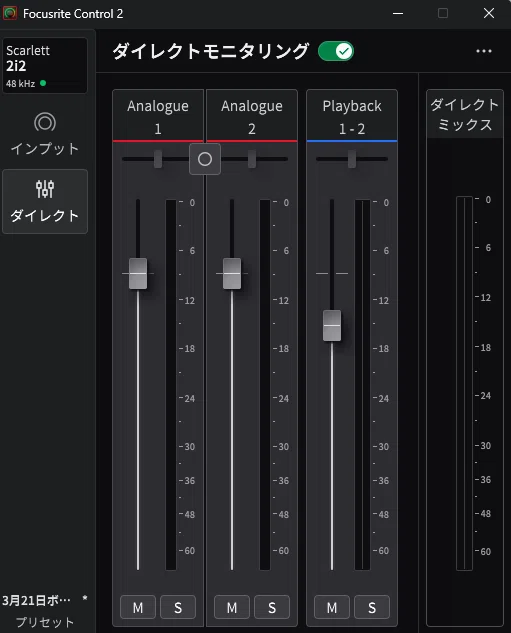Solo the Playback 1-2 channel

pyautogui.click(x=372, y=607)
